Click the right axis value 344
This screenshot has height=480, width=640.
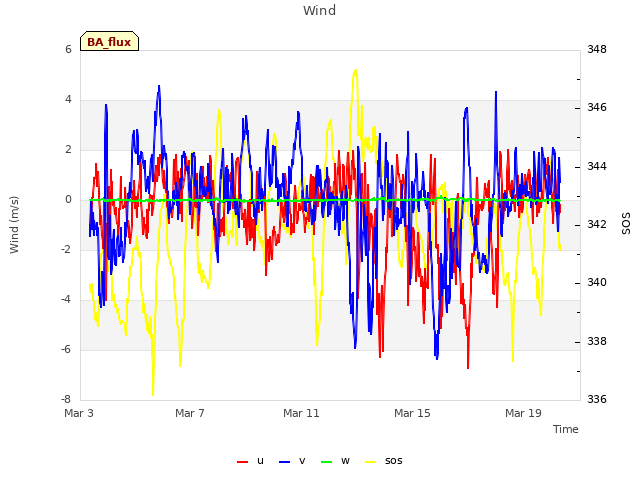coord(597,166)
